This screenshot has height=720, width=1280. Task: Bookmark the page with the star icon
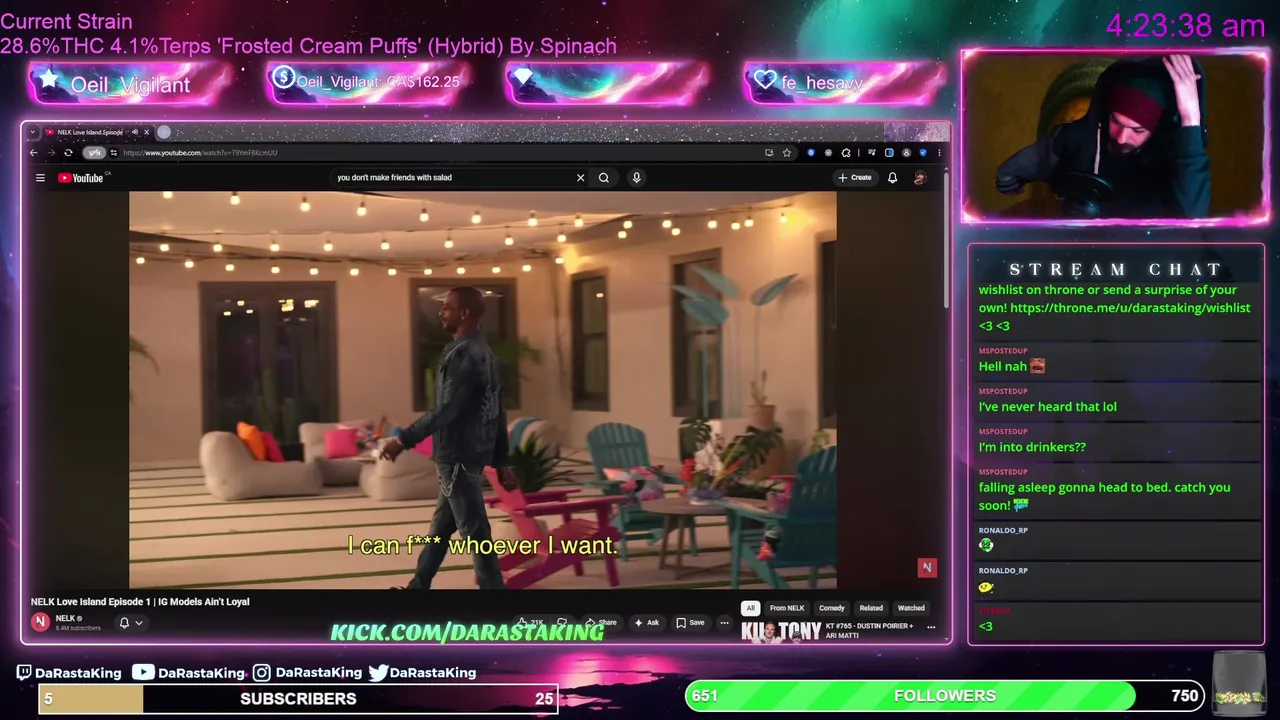click(787, 153)
